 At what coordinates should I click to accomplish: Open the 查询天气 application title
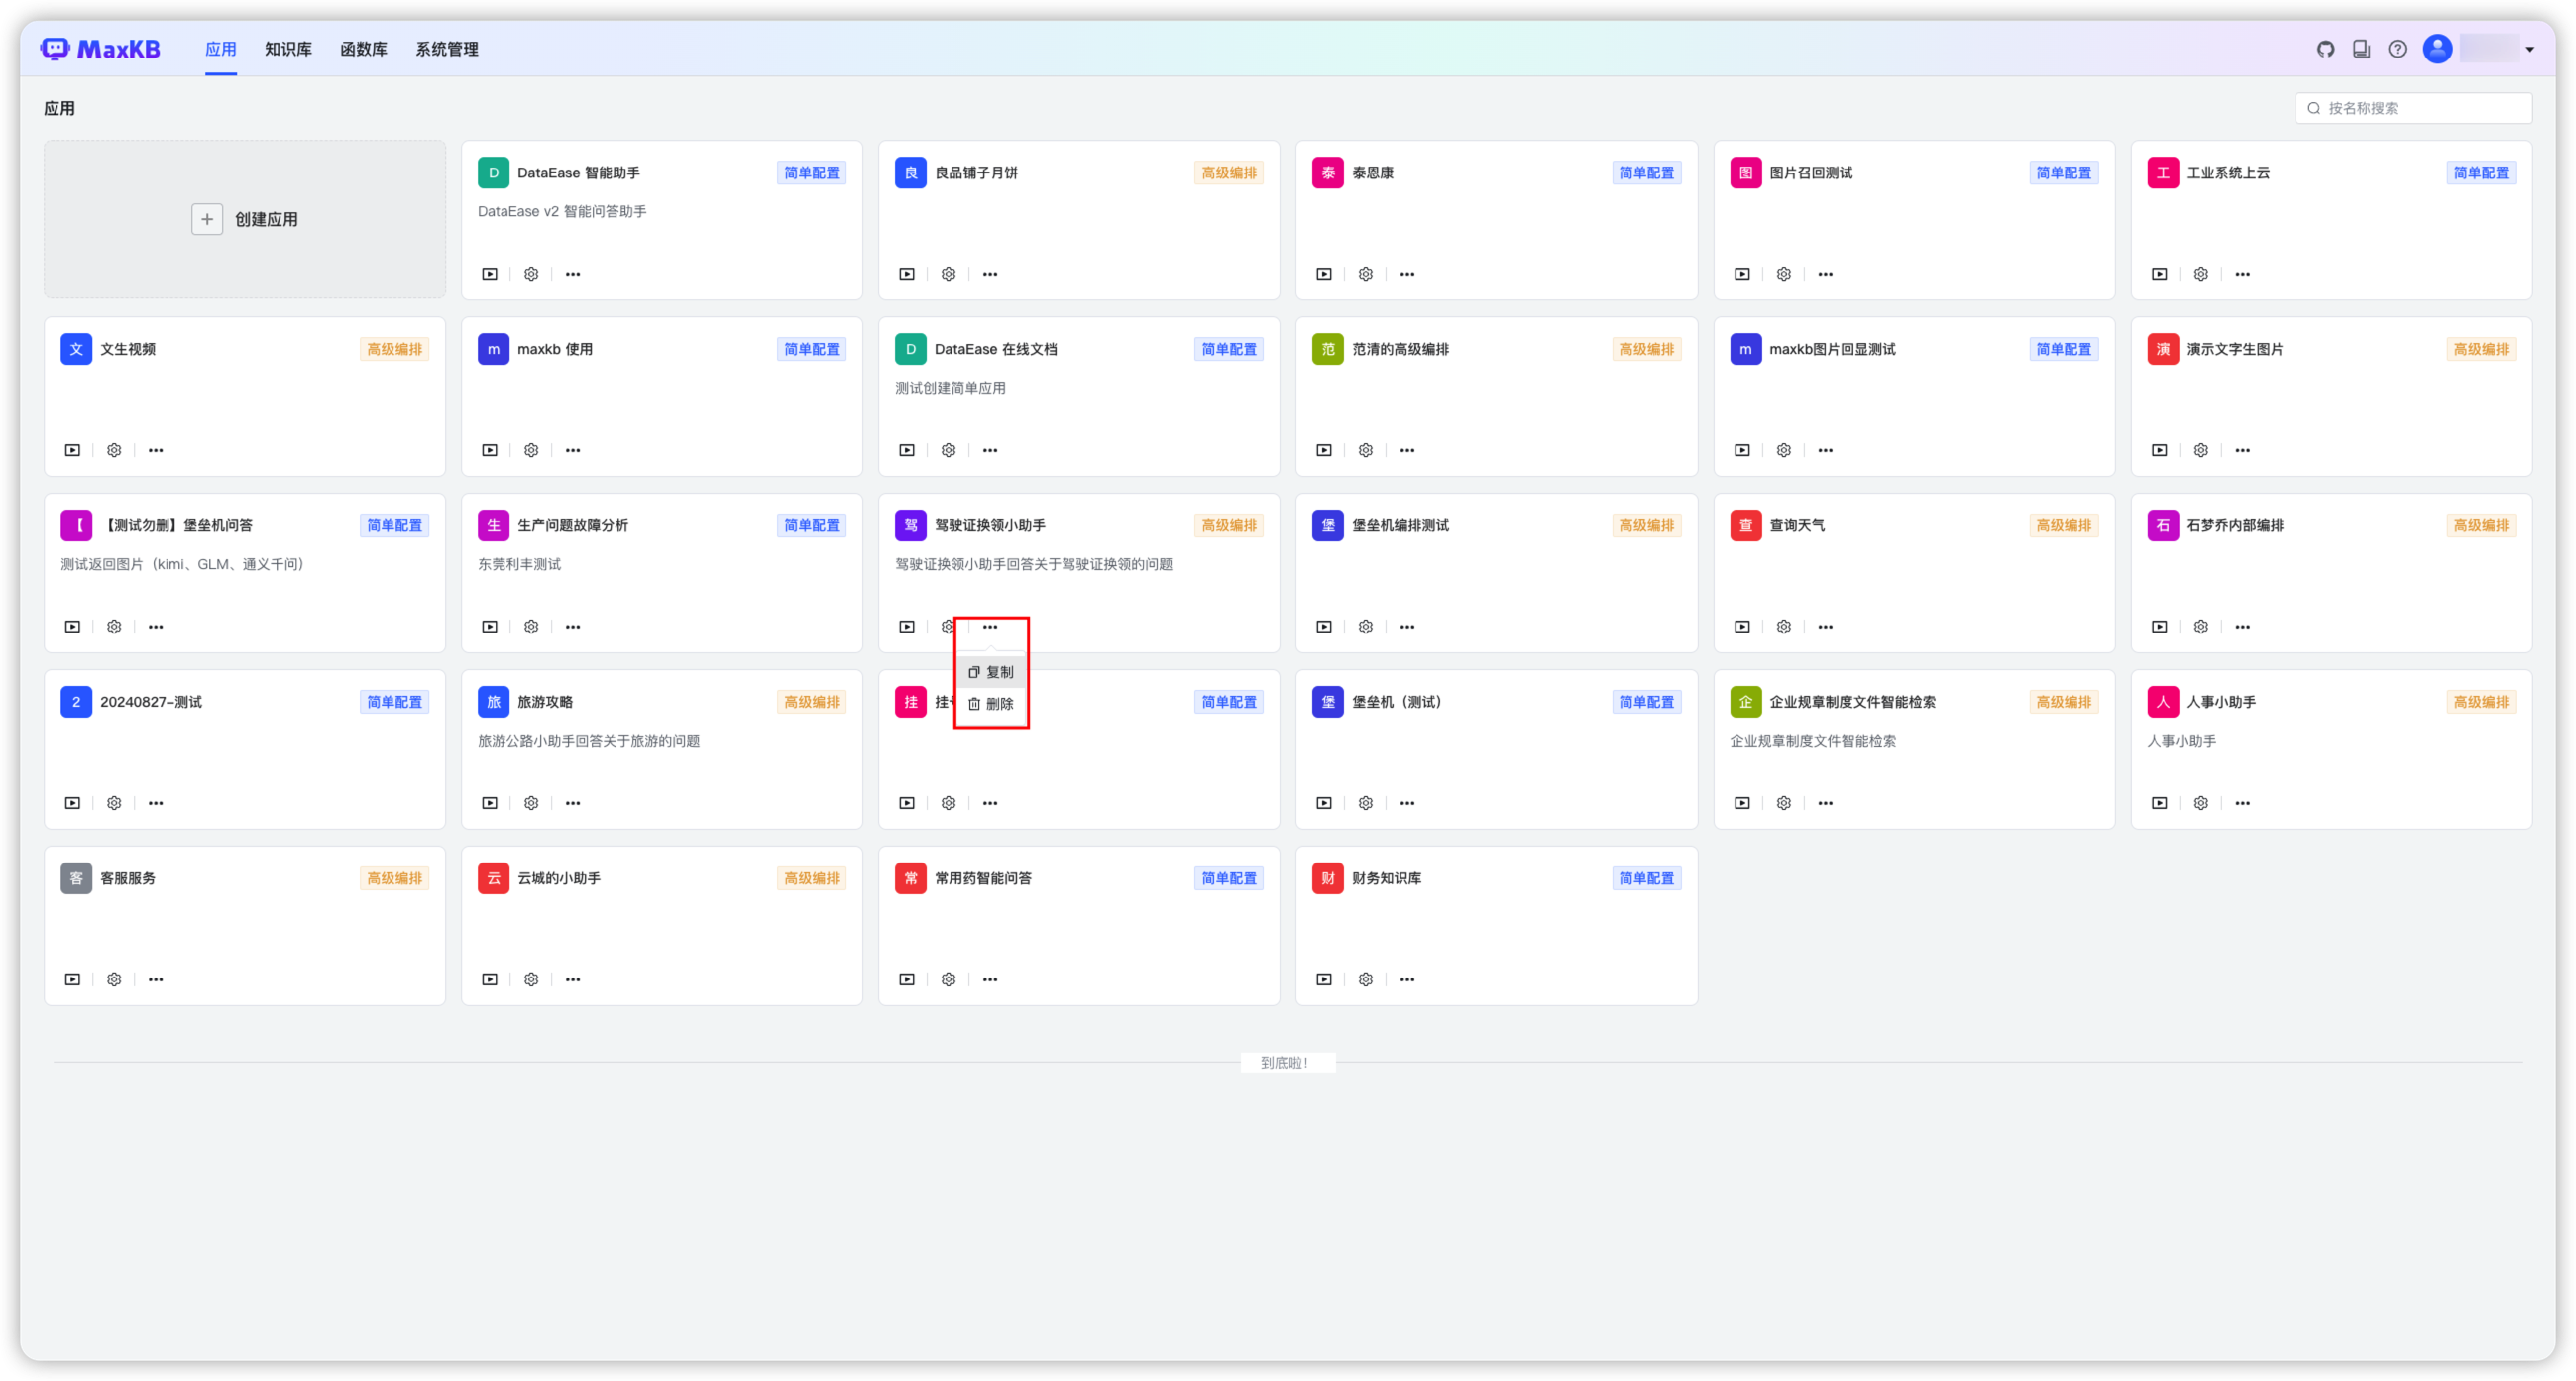[x=1797, y=526]
